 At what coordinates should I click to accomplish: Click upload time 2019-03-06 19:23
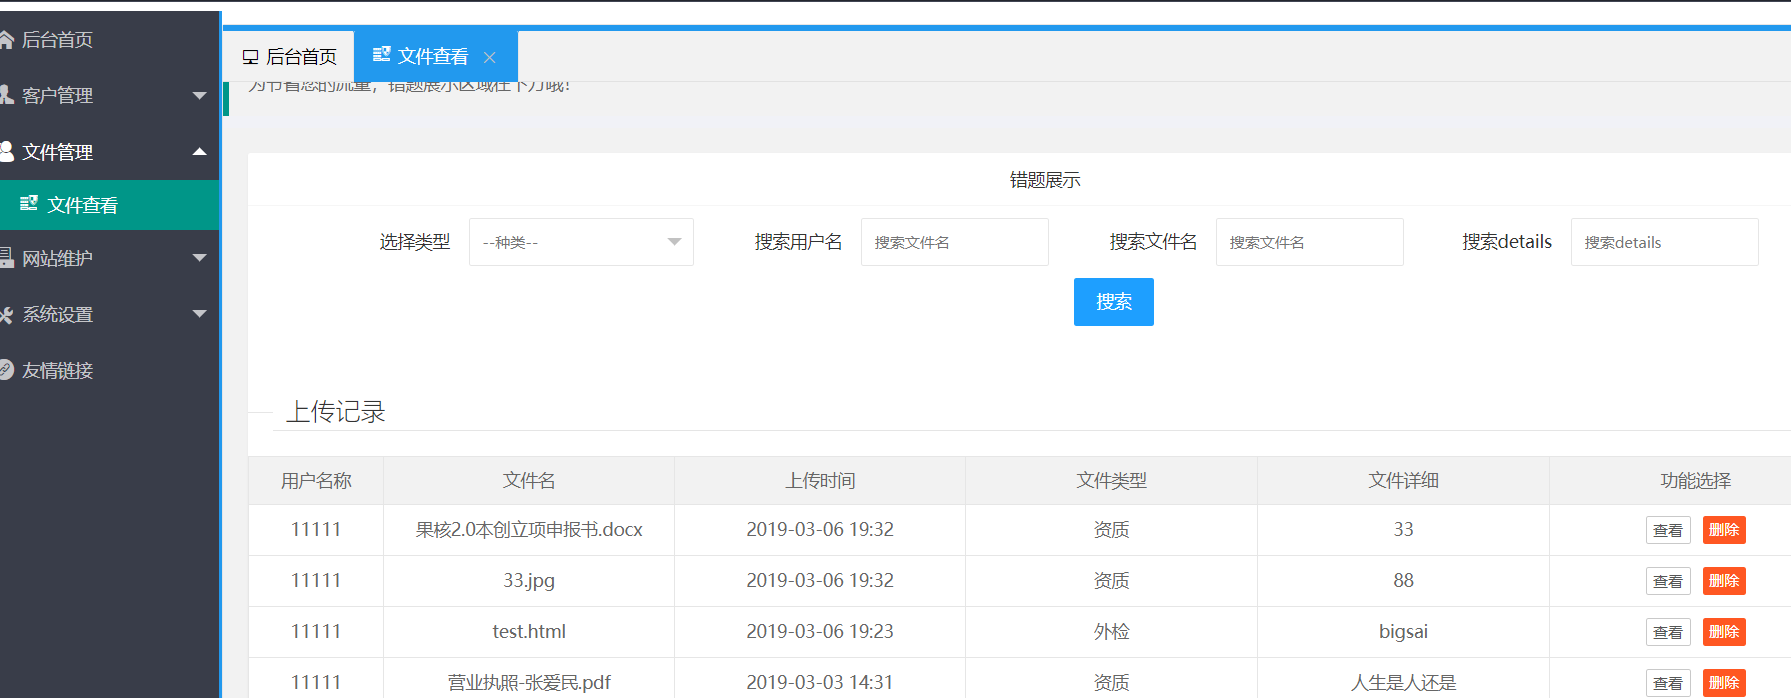point(820,632)
